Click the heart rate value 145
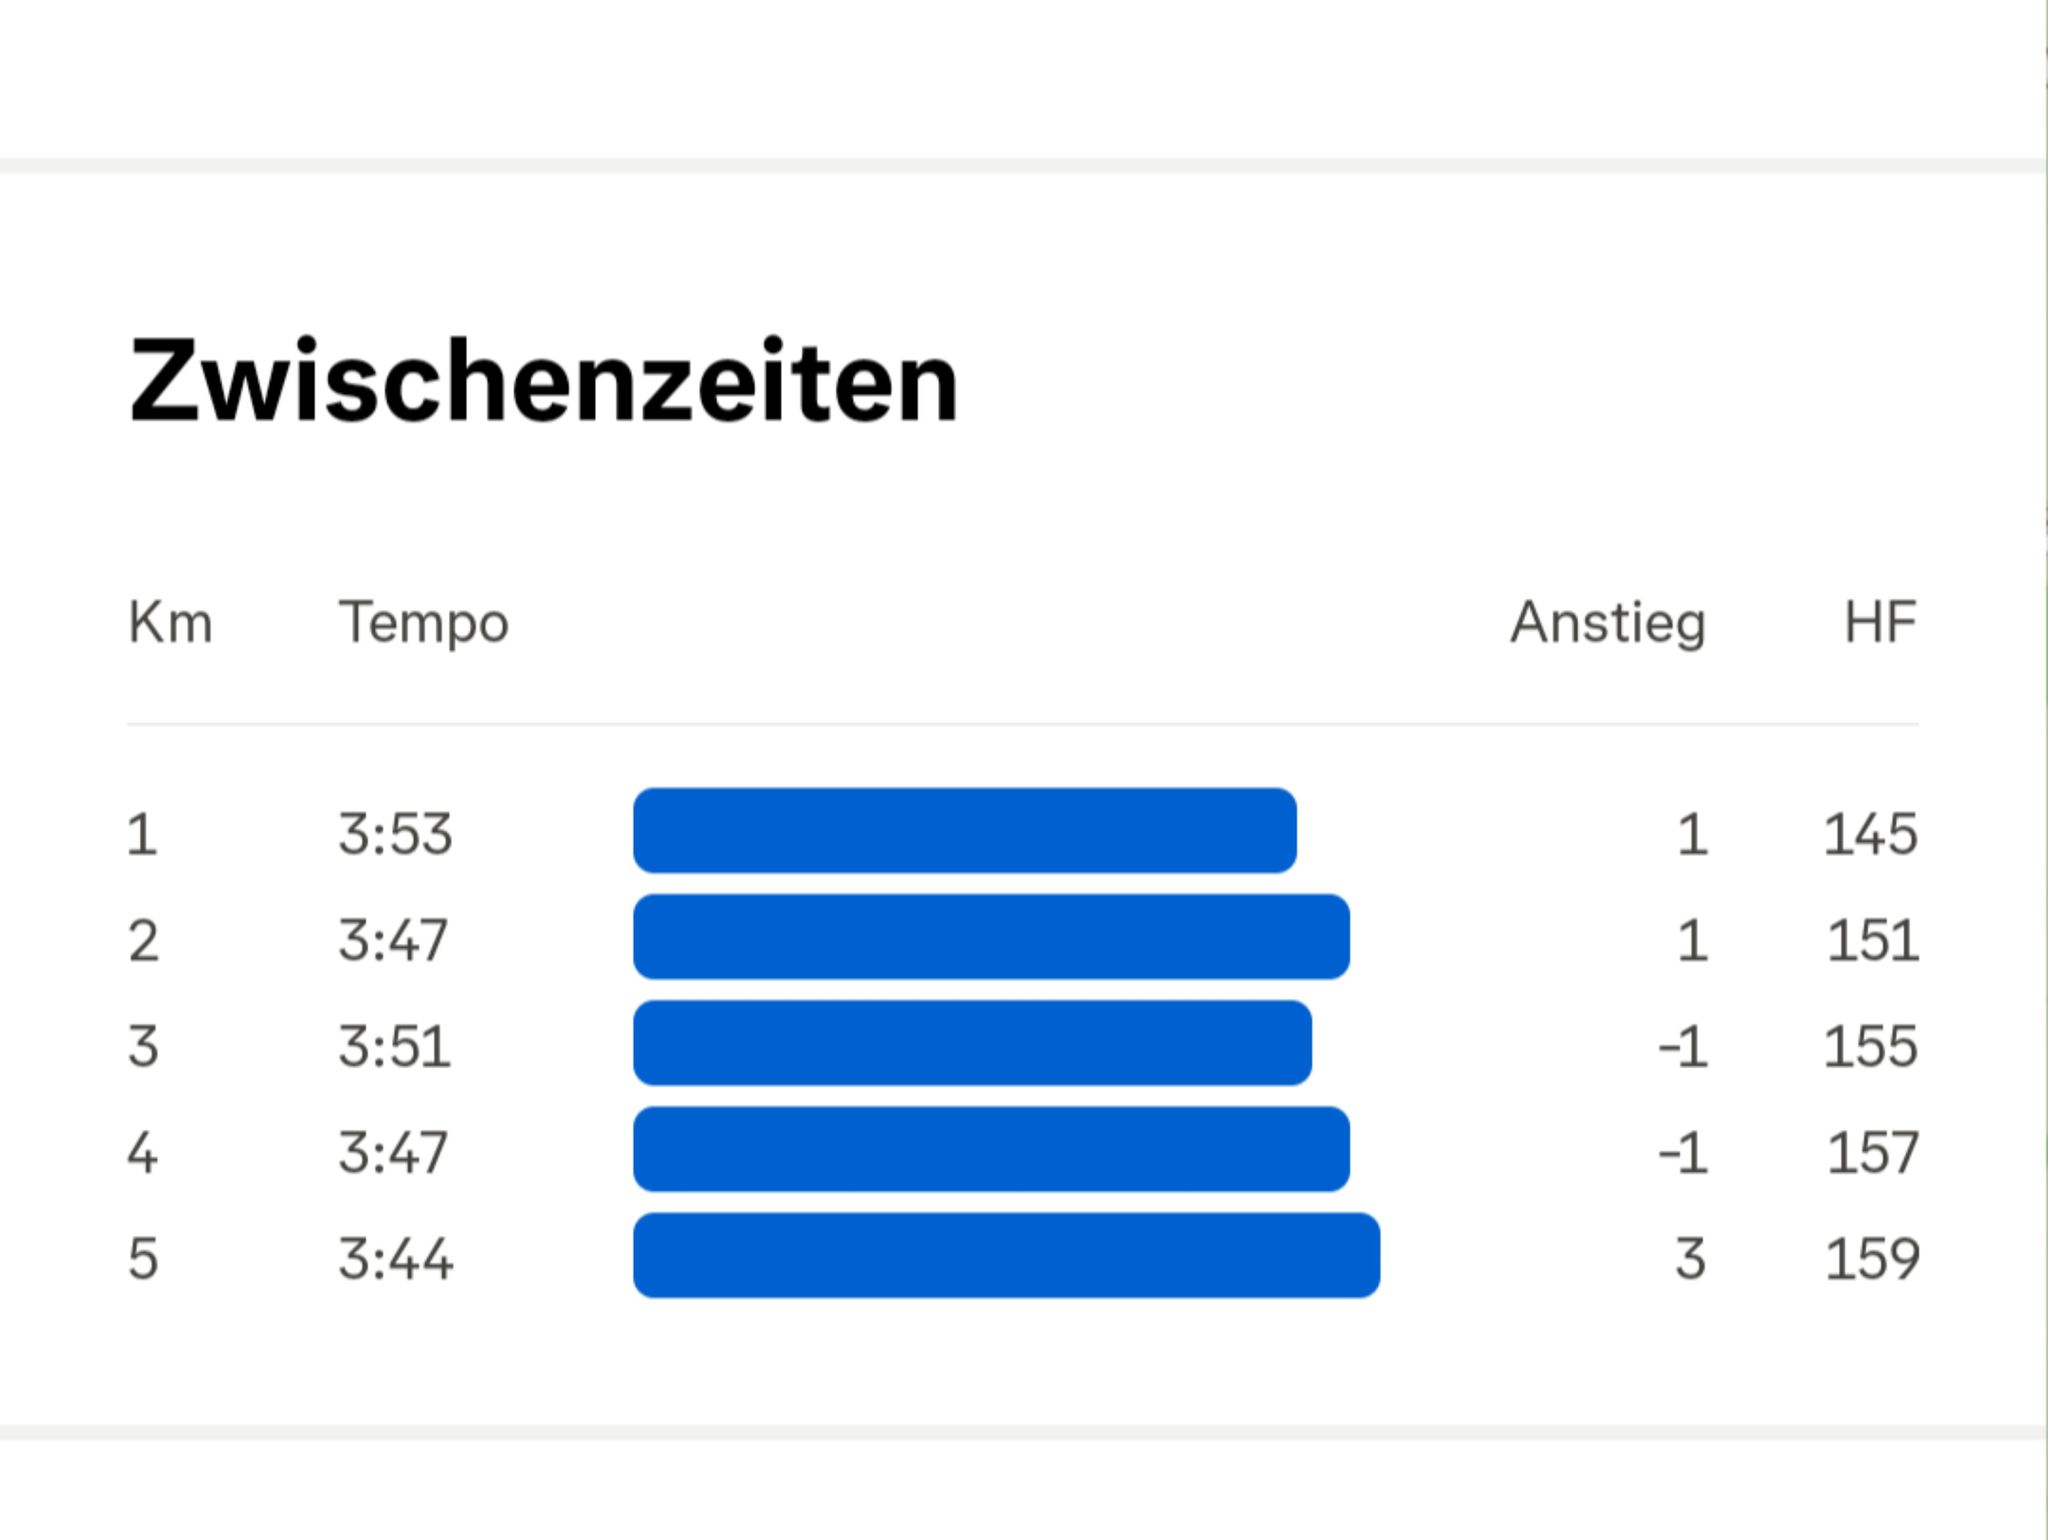The height and width of the screenshot is (1540, 2048). [1870, 834]
